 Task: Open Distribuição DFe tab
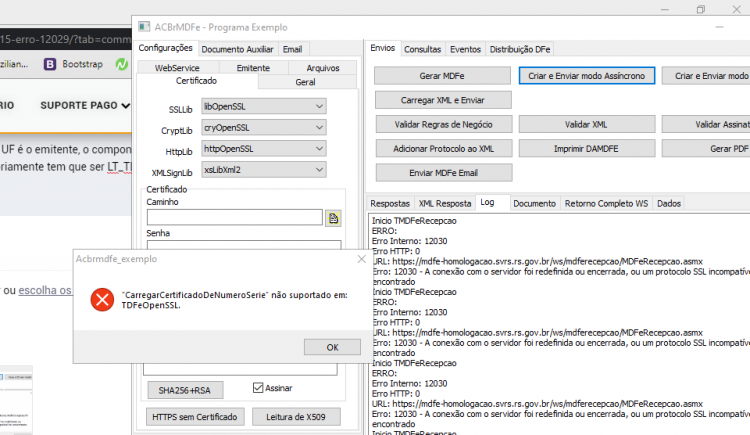point(519,49)
